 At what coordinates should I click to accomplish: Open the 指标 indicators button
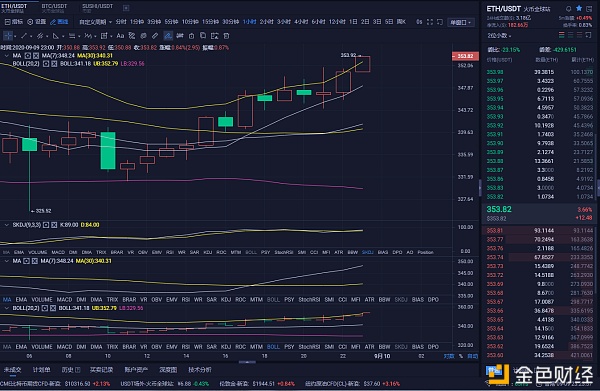point(14,22)
